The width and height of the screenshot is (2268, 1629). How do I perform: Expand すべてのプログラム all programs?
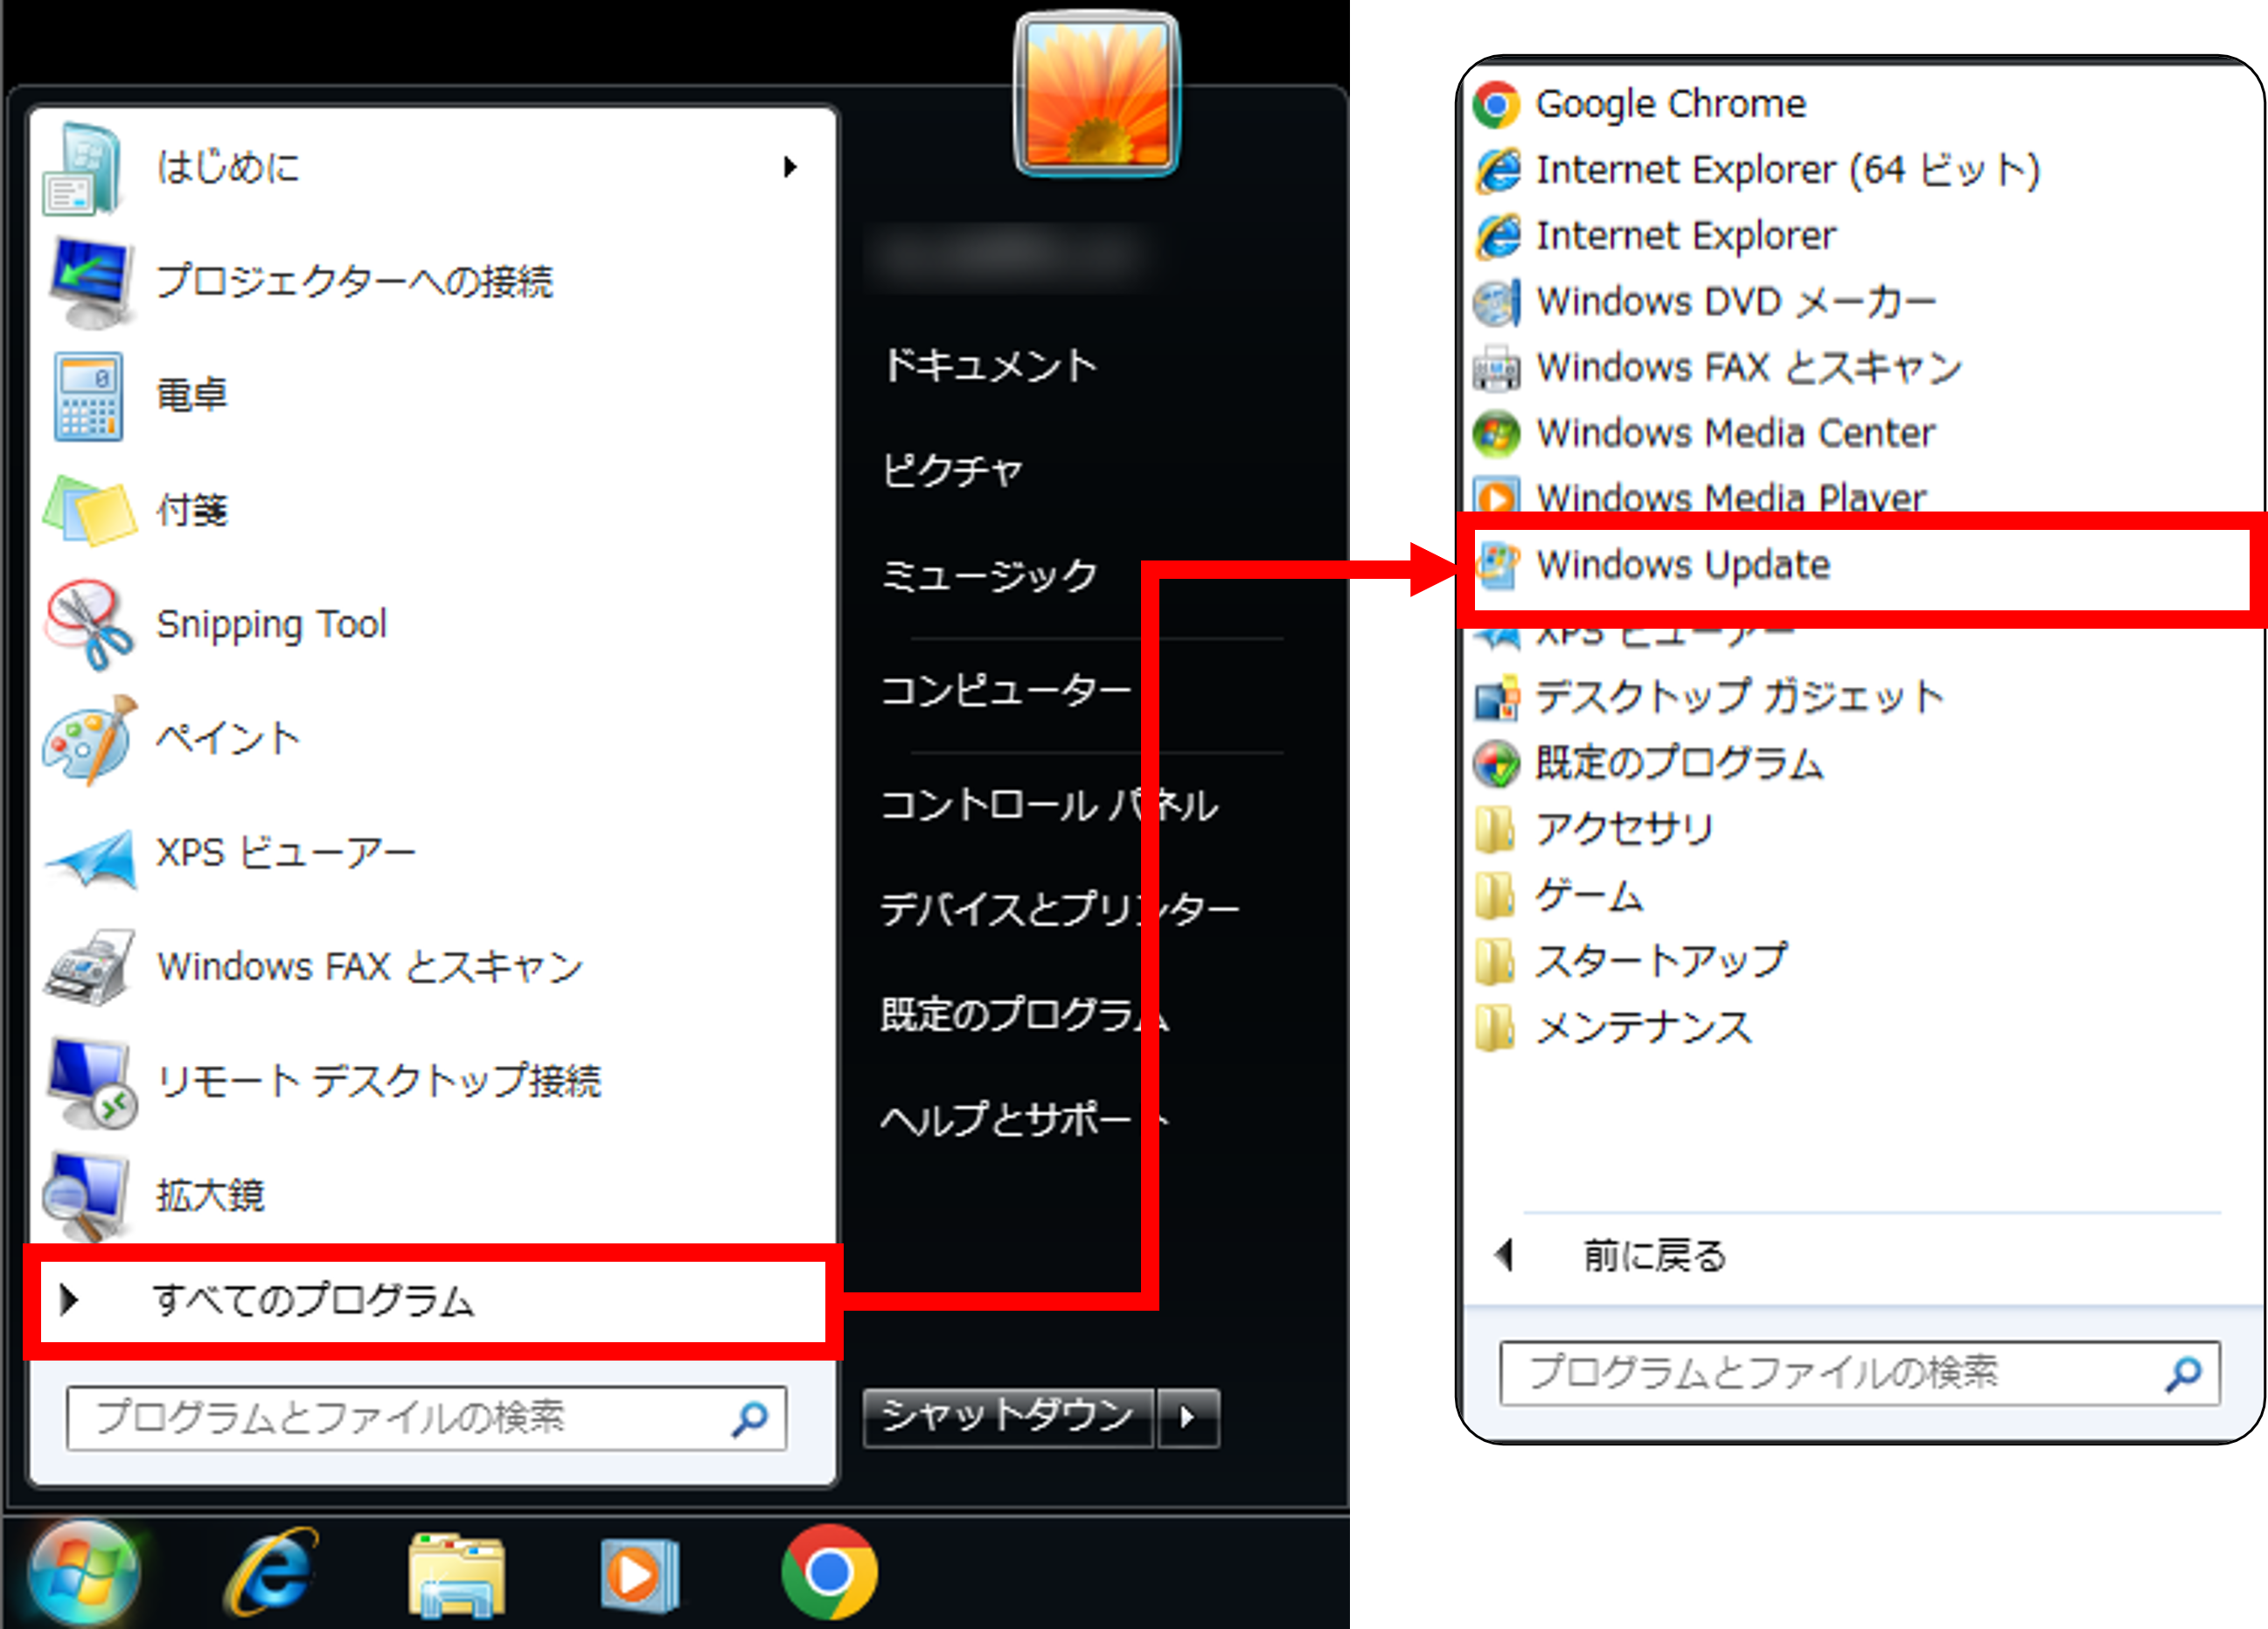[432, 1300]
